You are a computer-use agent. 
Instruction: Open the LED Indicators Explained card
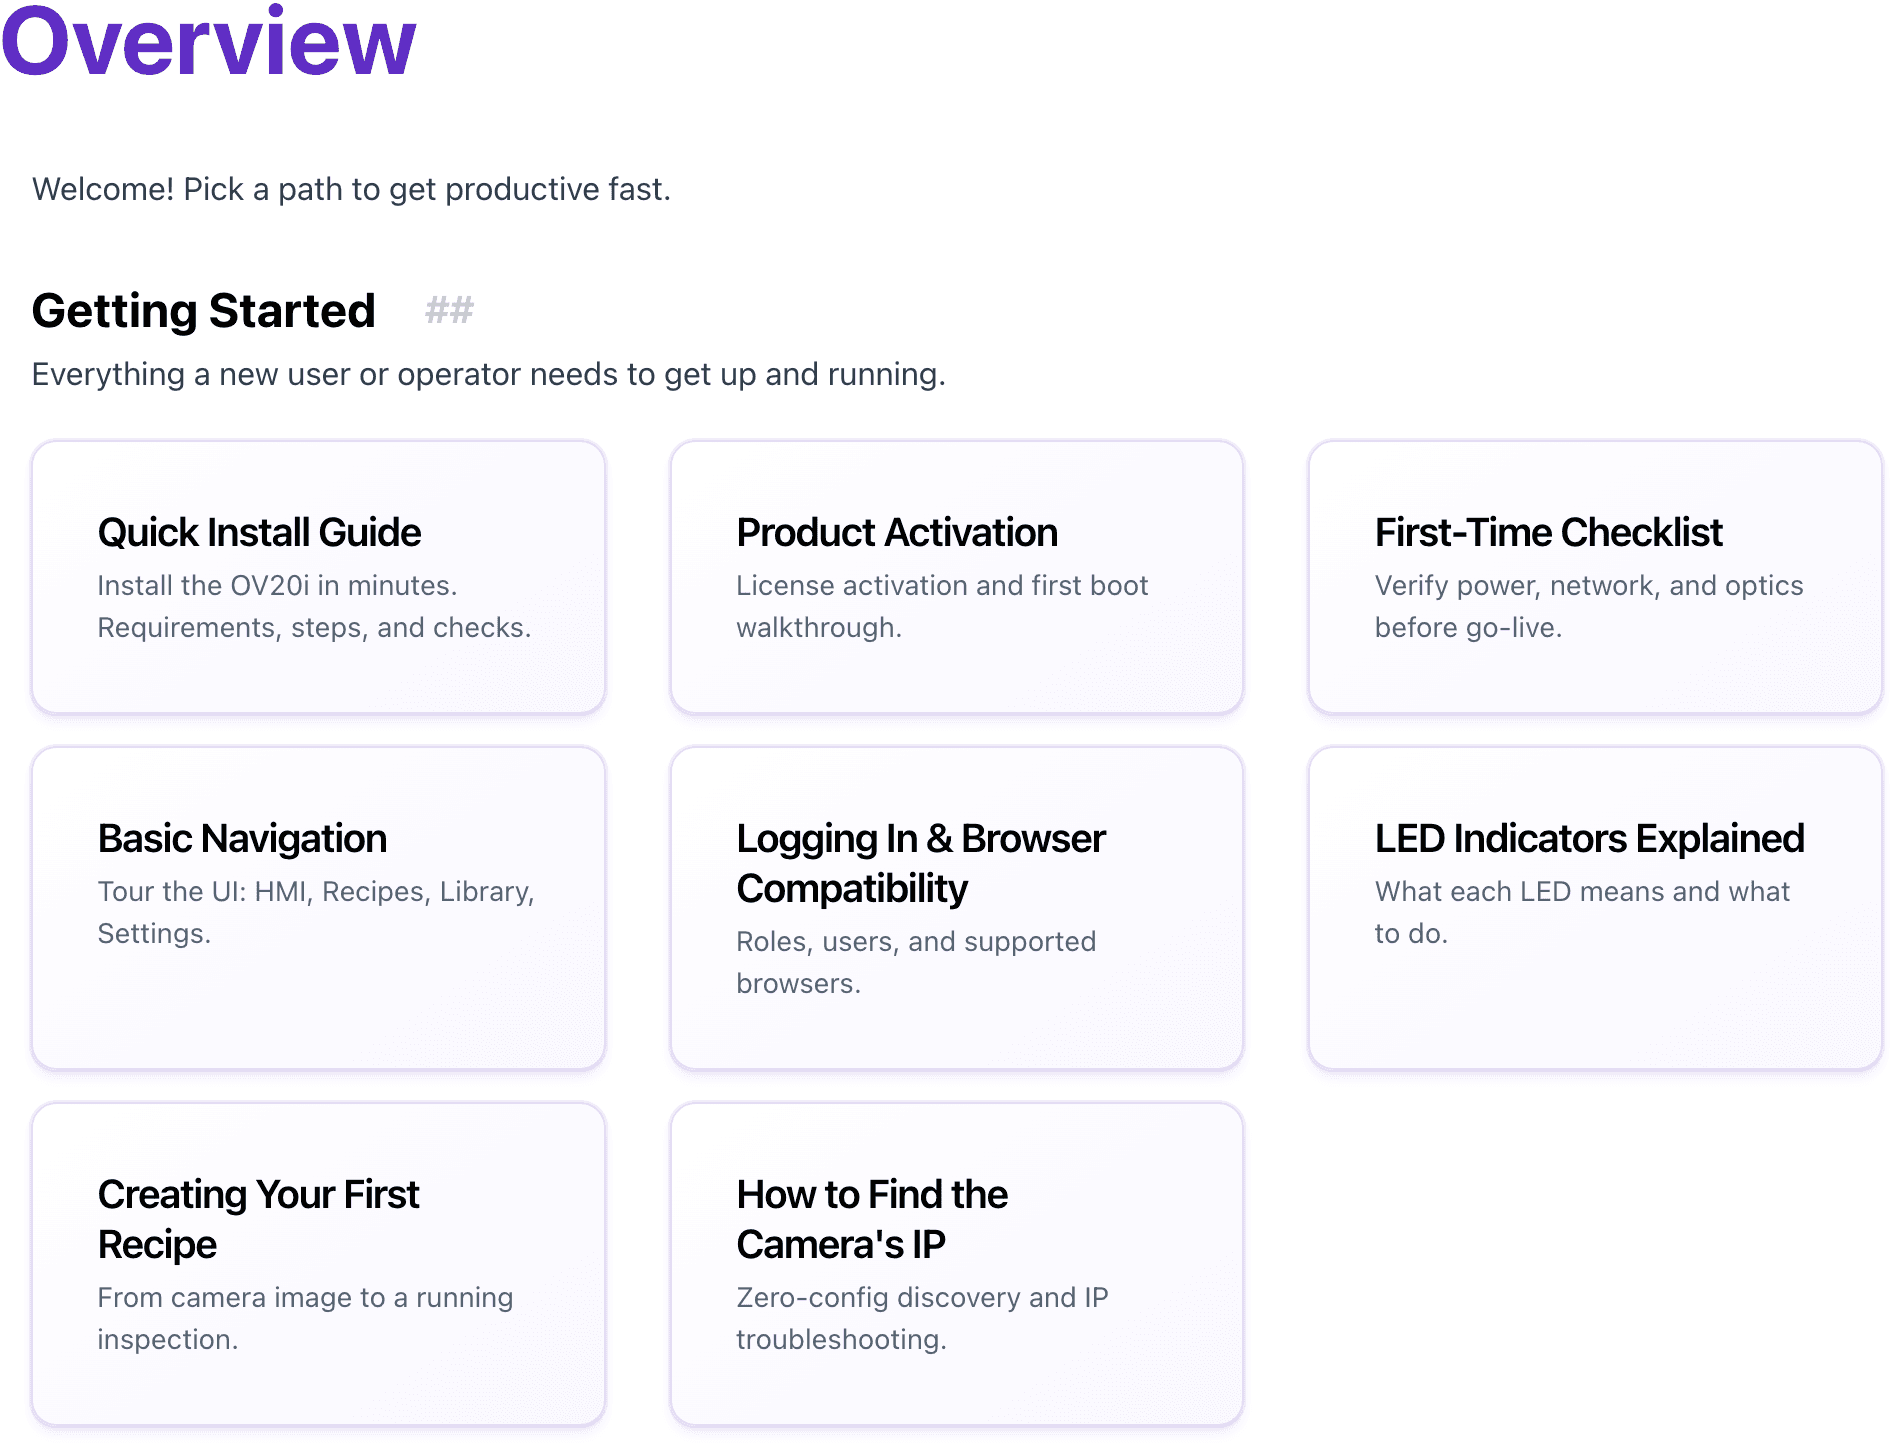click(1595, 905)
